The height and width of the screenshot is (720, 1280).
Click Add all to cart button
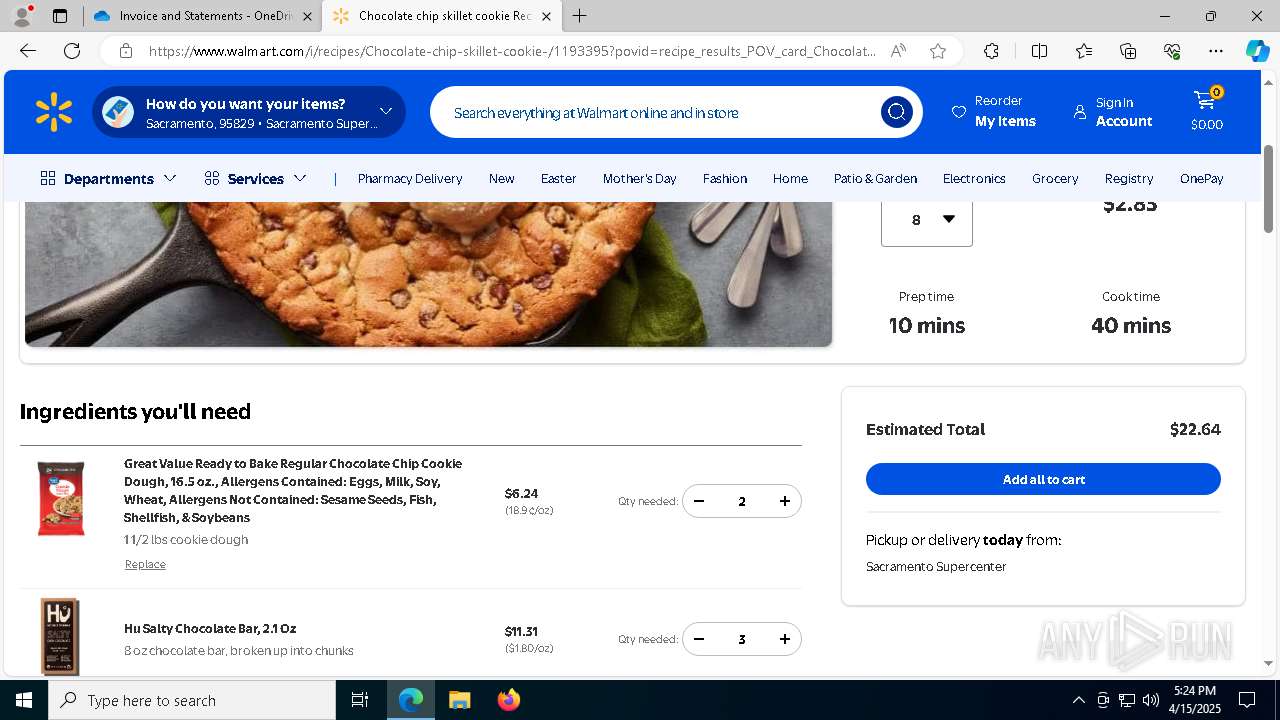point(1043,479)
